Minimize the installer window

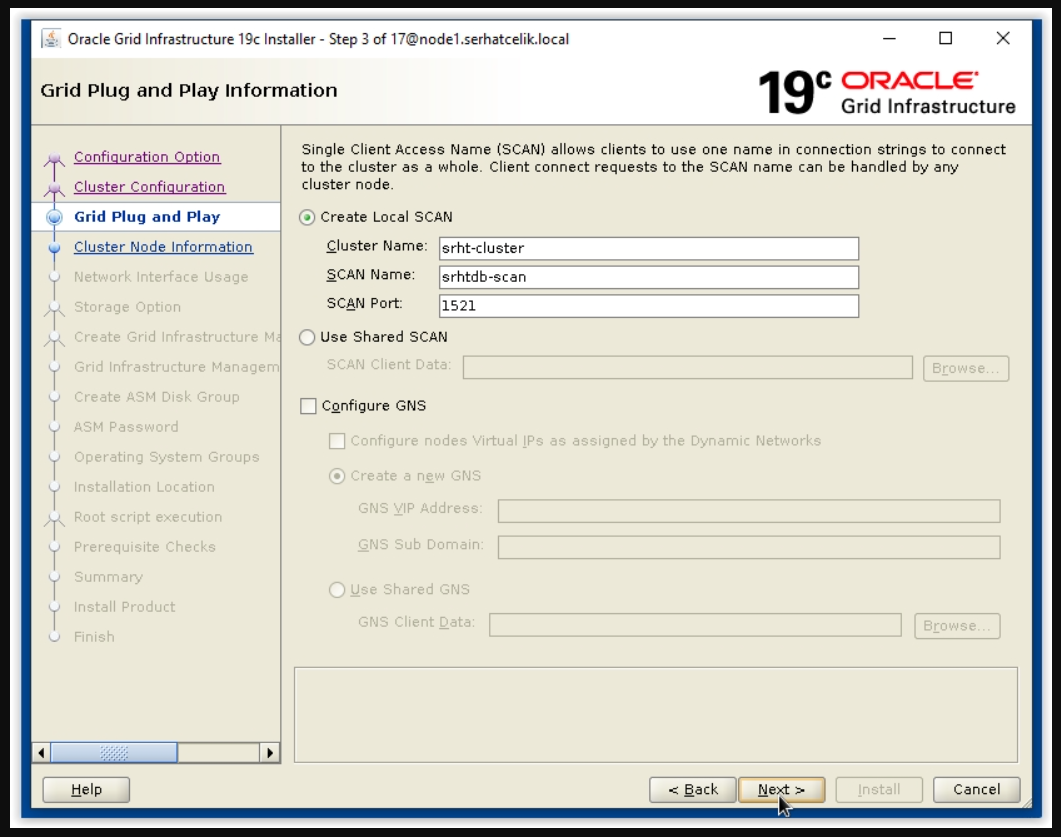890,39
